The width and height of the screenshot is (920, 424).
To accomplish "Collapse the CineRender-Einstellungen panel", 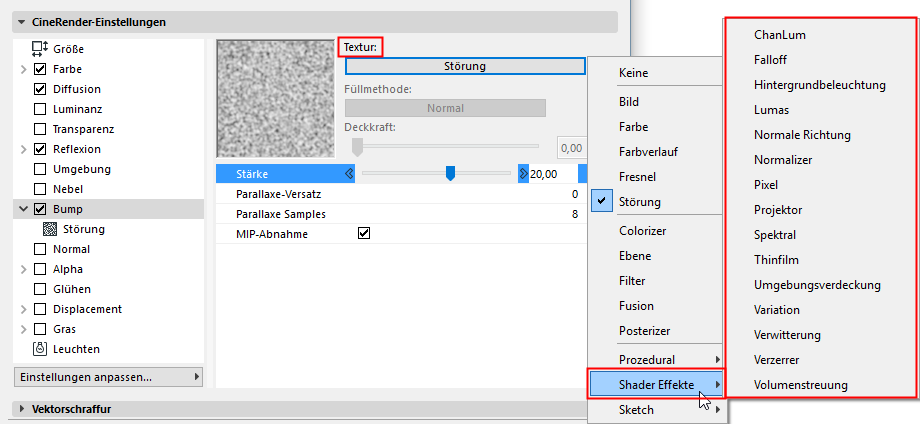I will (x=22, y=22).
